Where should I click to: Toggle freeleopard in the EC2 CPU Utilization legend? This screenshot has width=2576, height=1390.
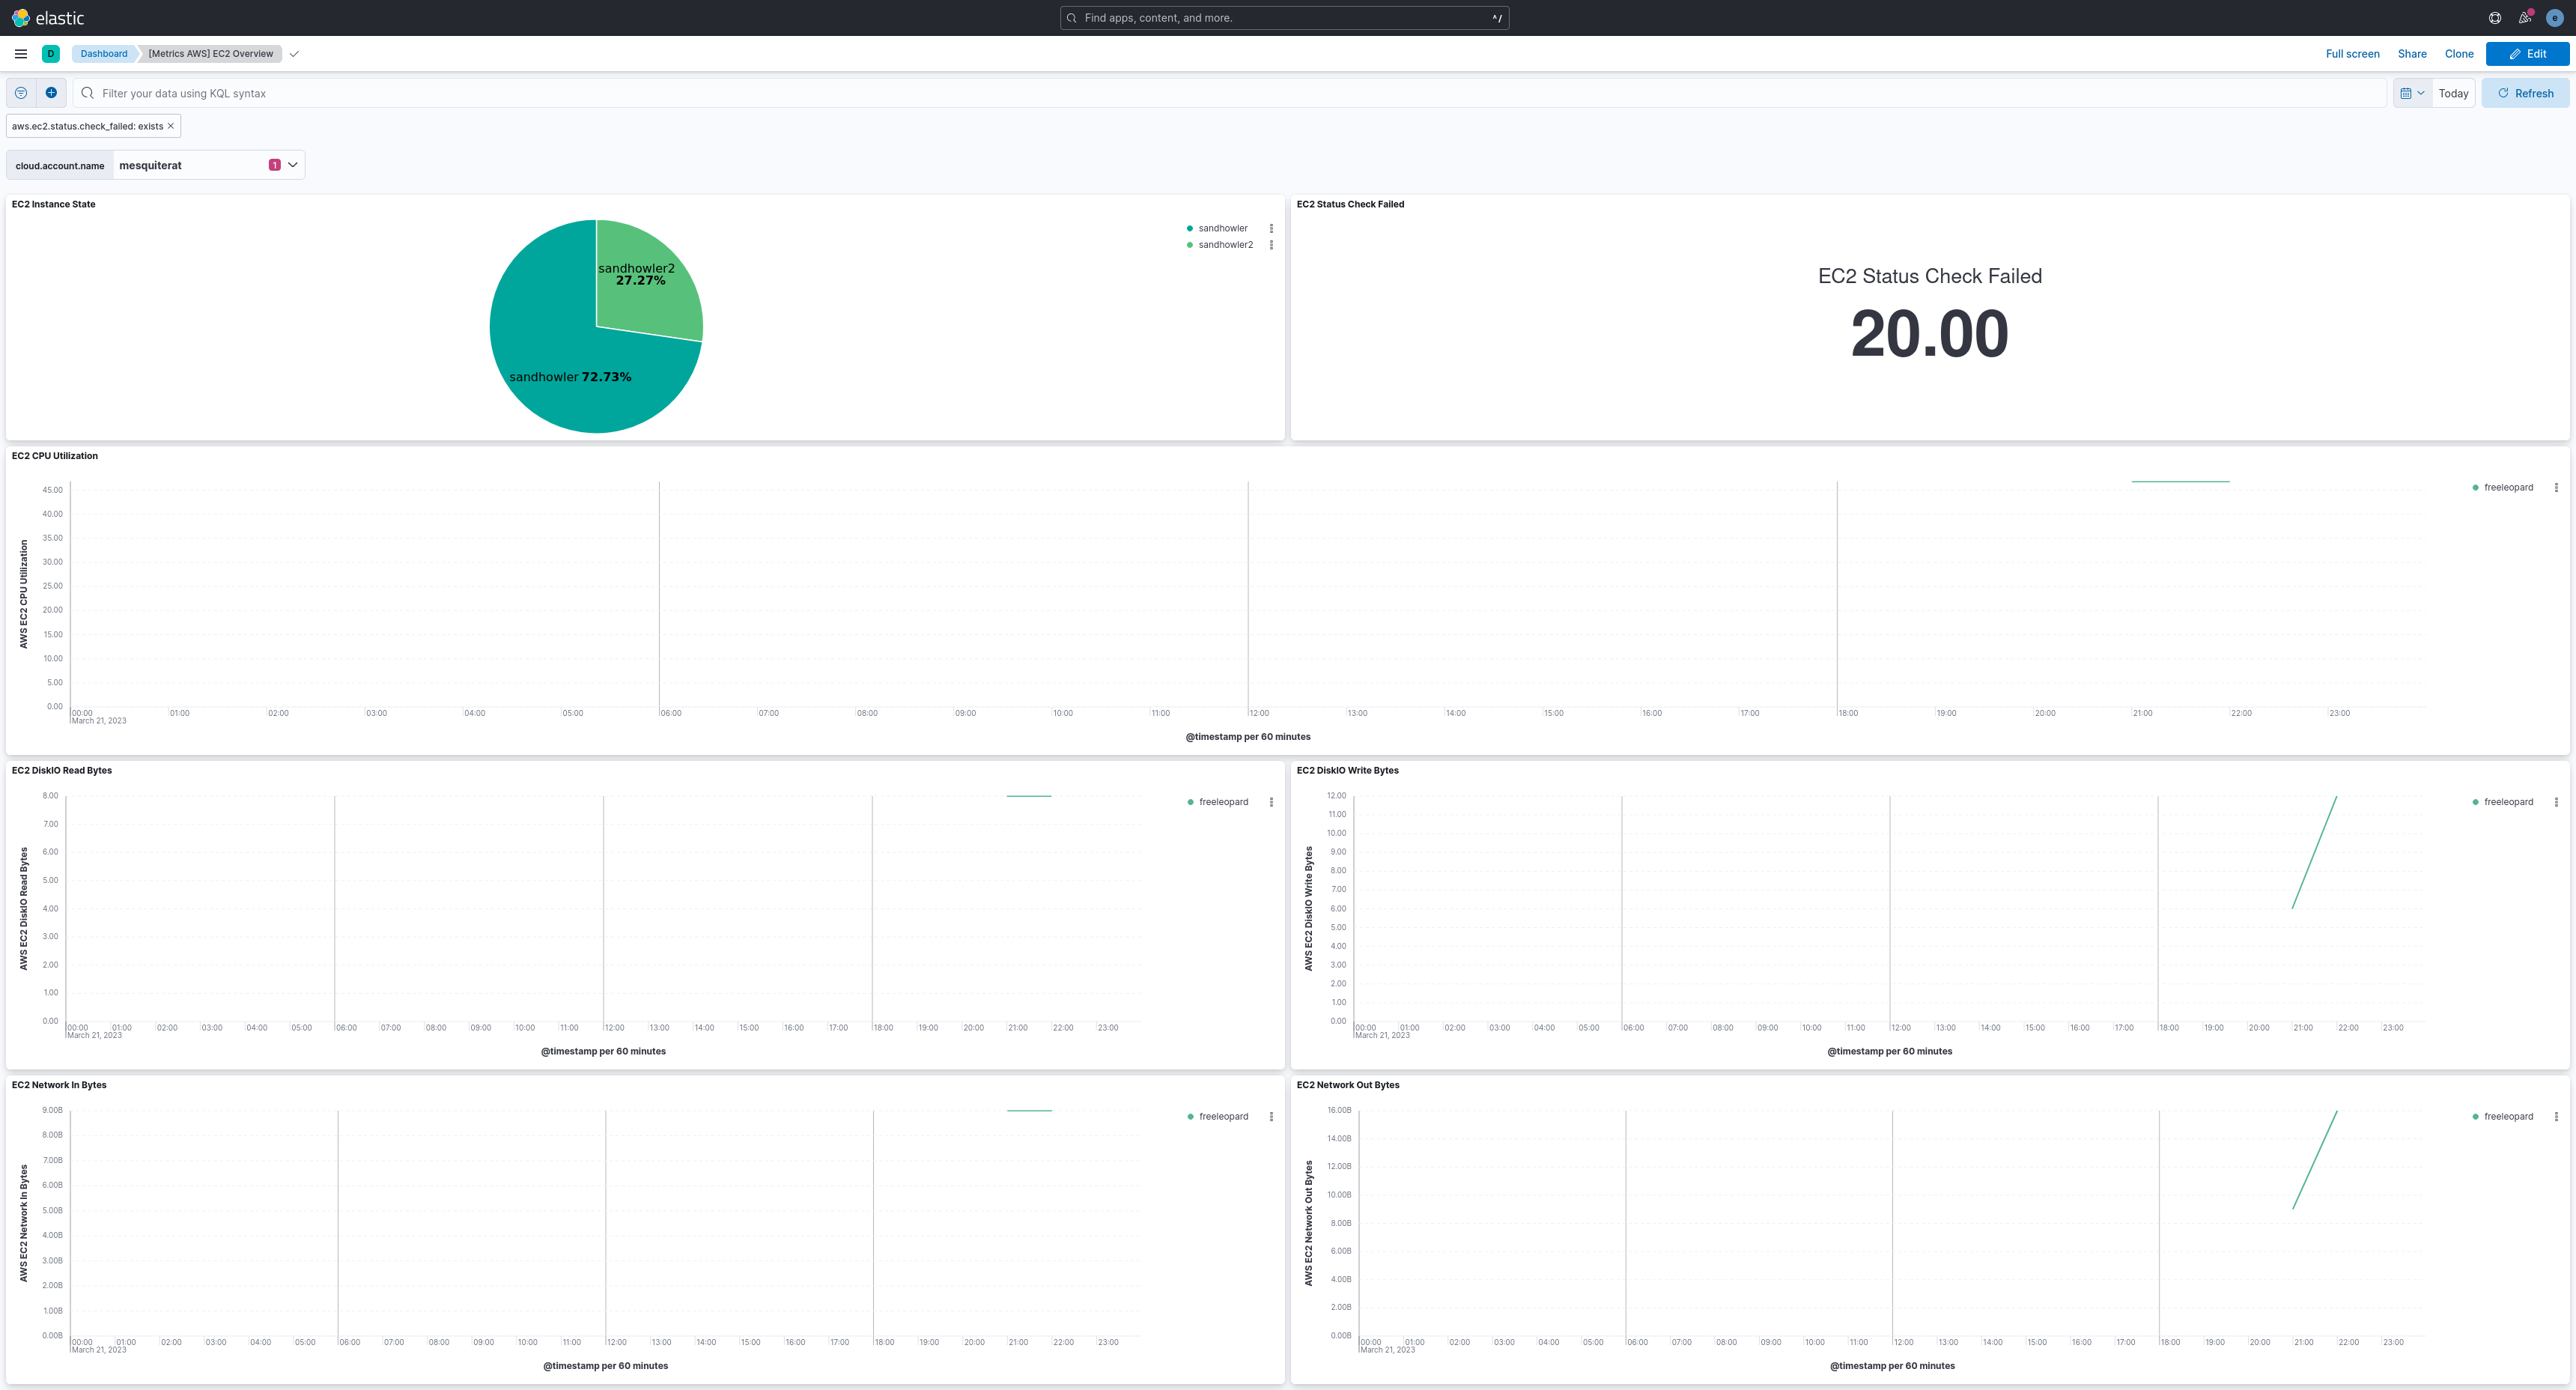(x=2510, y=487)
